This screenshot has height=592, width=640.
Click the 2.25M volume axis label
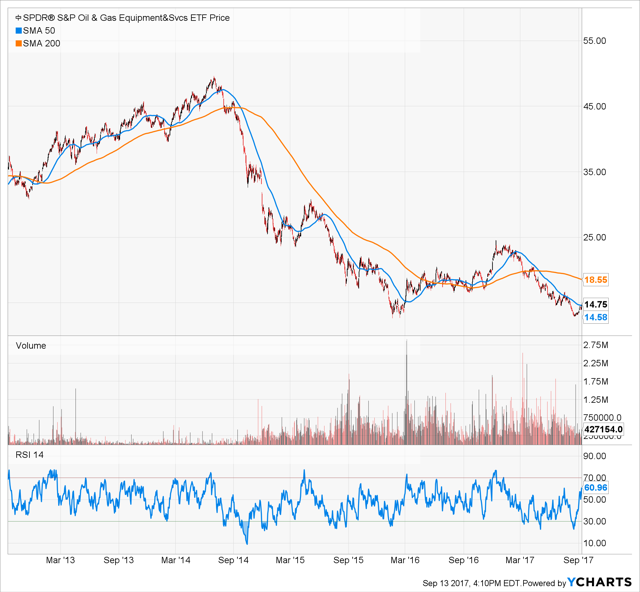(596, 363)
